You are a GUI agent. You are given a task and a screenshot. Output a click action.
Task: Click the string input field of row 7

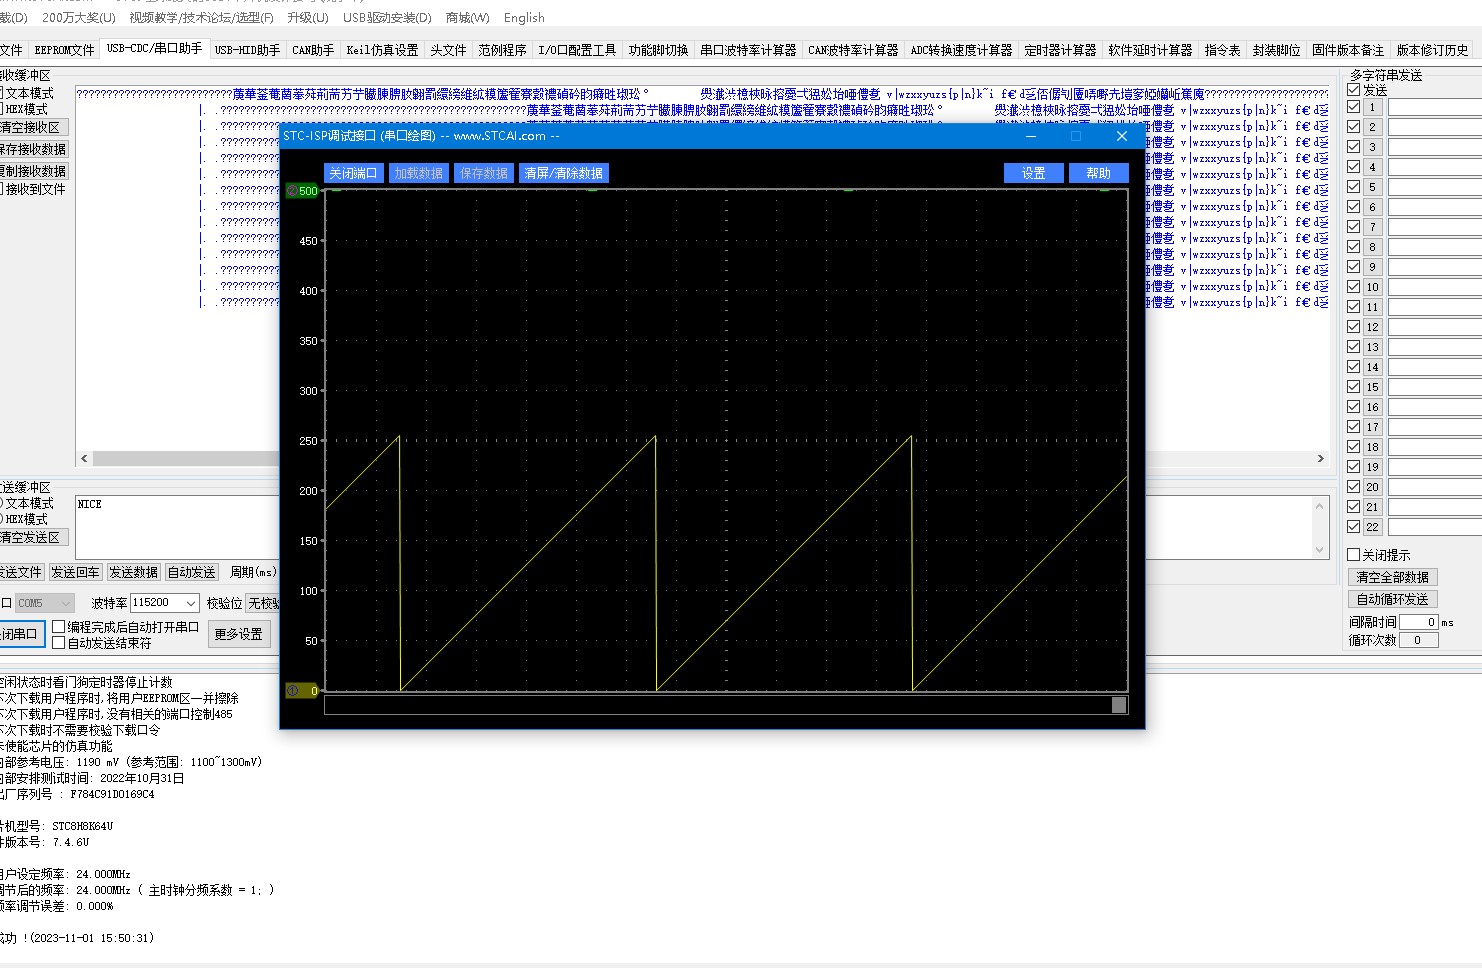tap(1434, 227)
